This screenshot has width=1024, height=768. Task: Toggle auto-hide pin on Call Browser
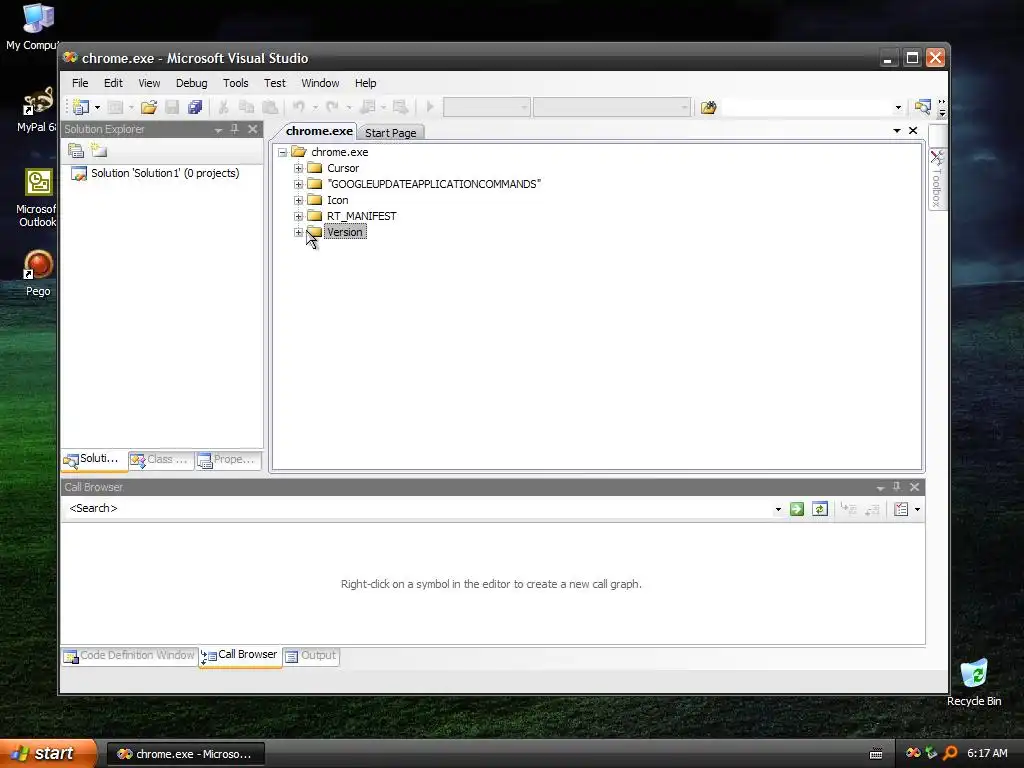tap(897, 487)
